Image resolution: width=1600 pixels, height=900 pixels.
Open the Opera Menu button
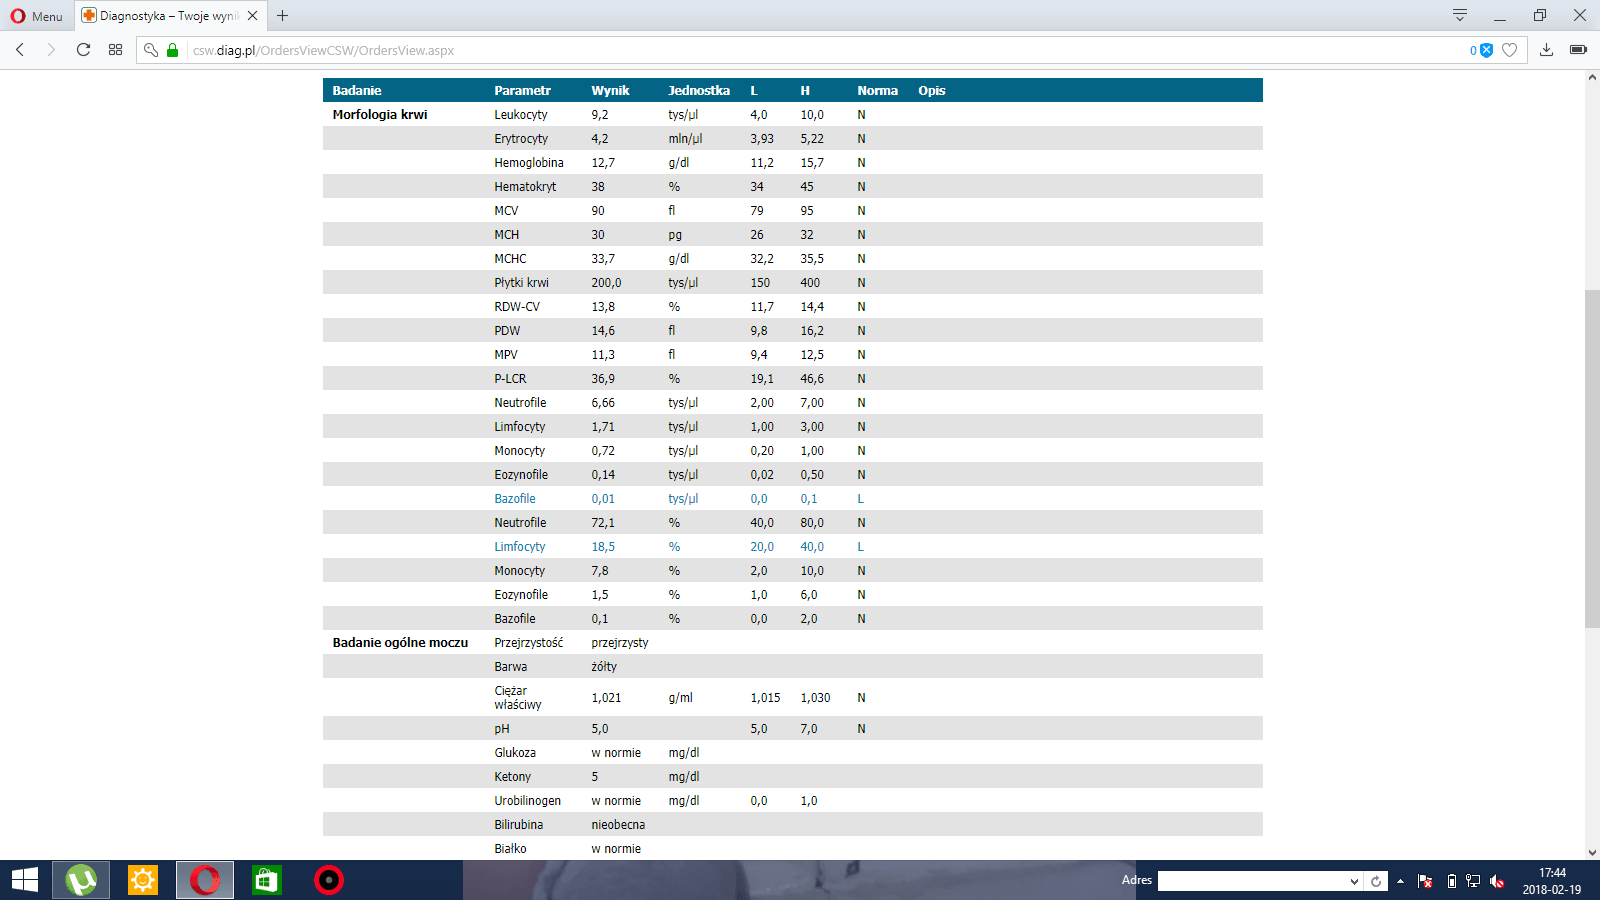point(36,16)
